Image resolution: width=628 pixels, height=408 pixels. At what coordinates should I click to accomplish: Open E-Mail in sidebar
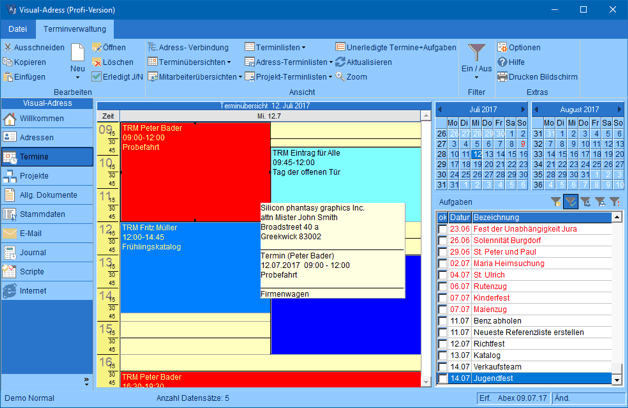(x=47, y=233)
